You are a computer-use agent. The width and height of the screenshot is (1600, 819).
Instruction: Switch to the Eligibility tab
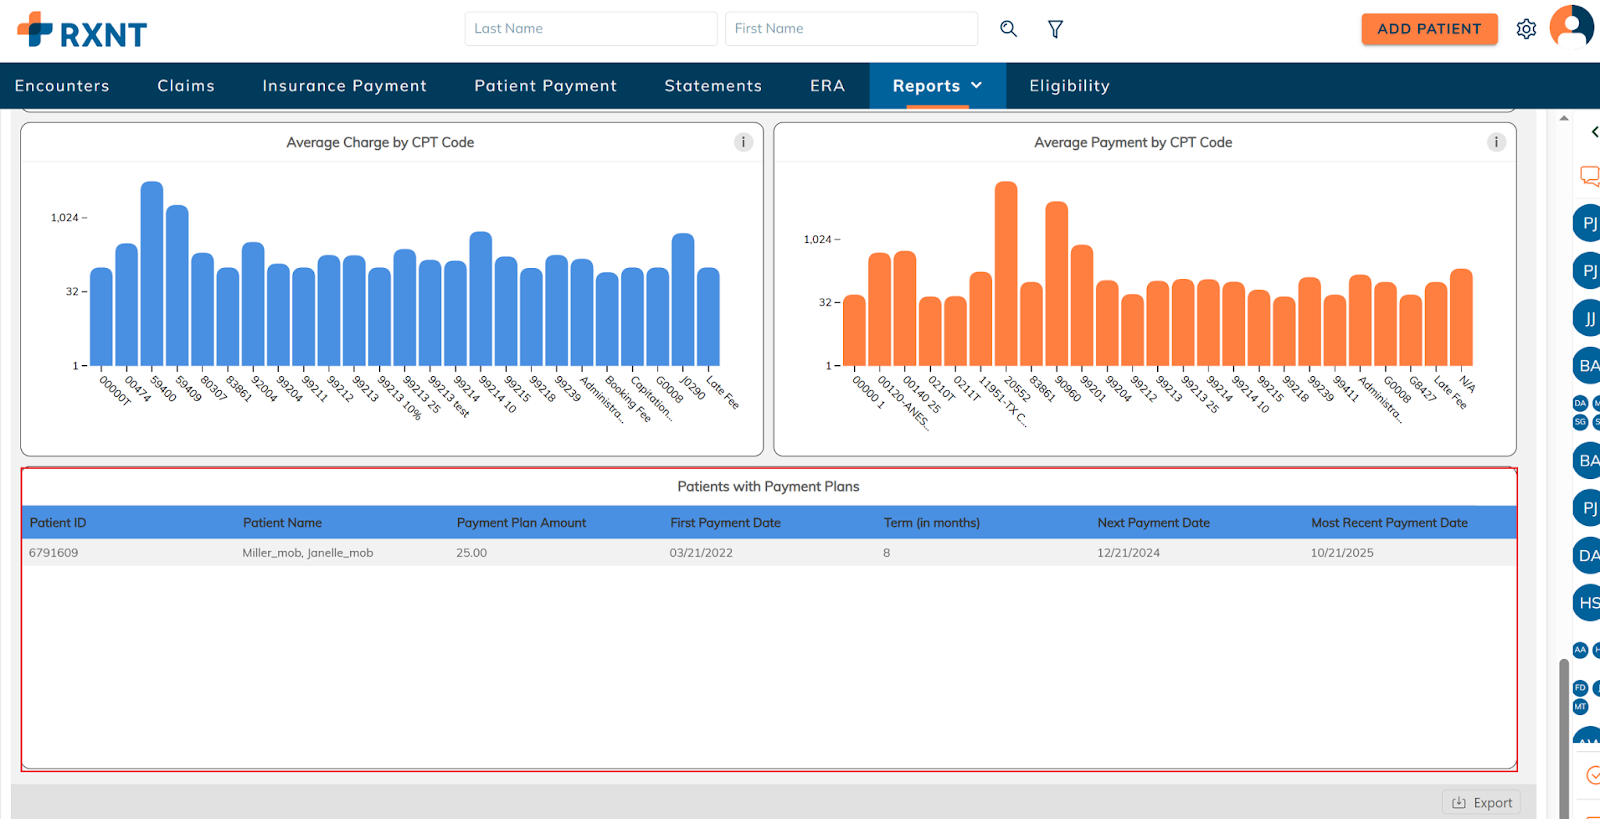tap(1069, 86)
